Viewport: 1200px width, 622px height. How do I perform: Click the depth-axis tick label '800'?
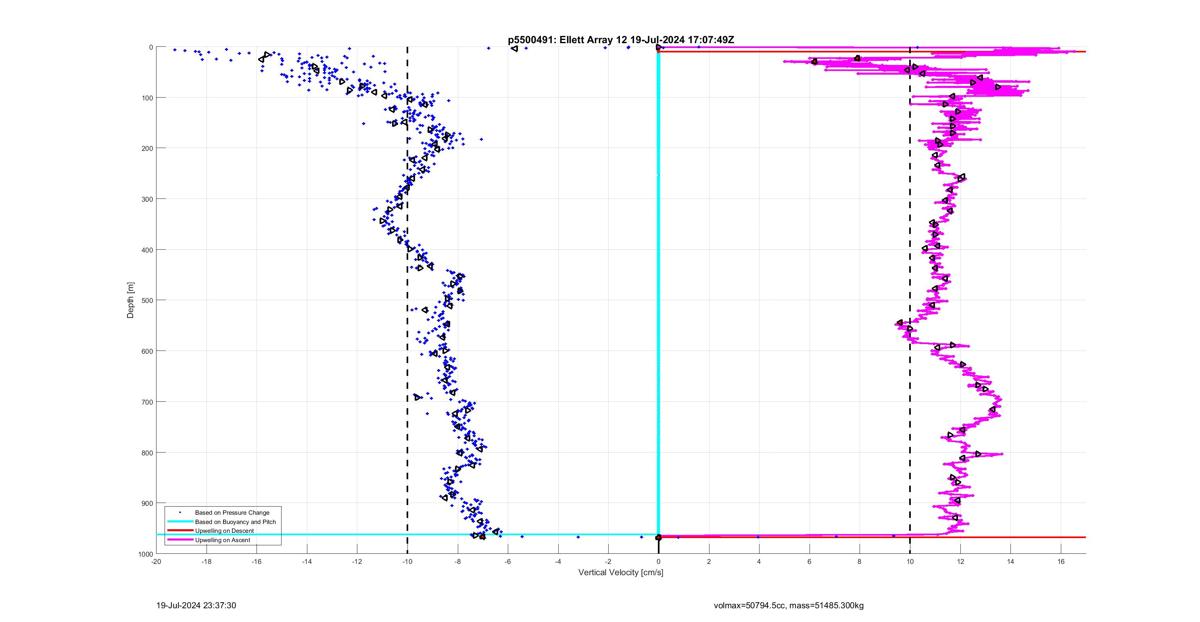click(146, 452)
